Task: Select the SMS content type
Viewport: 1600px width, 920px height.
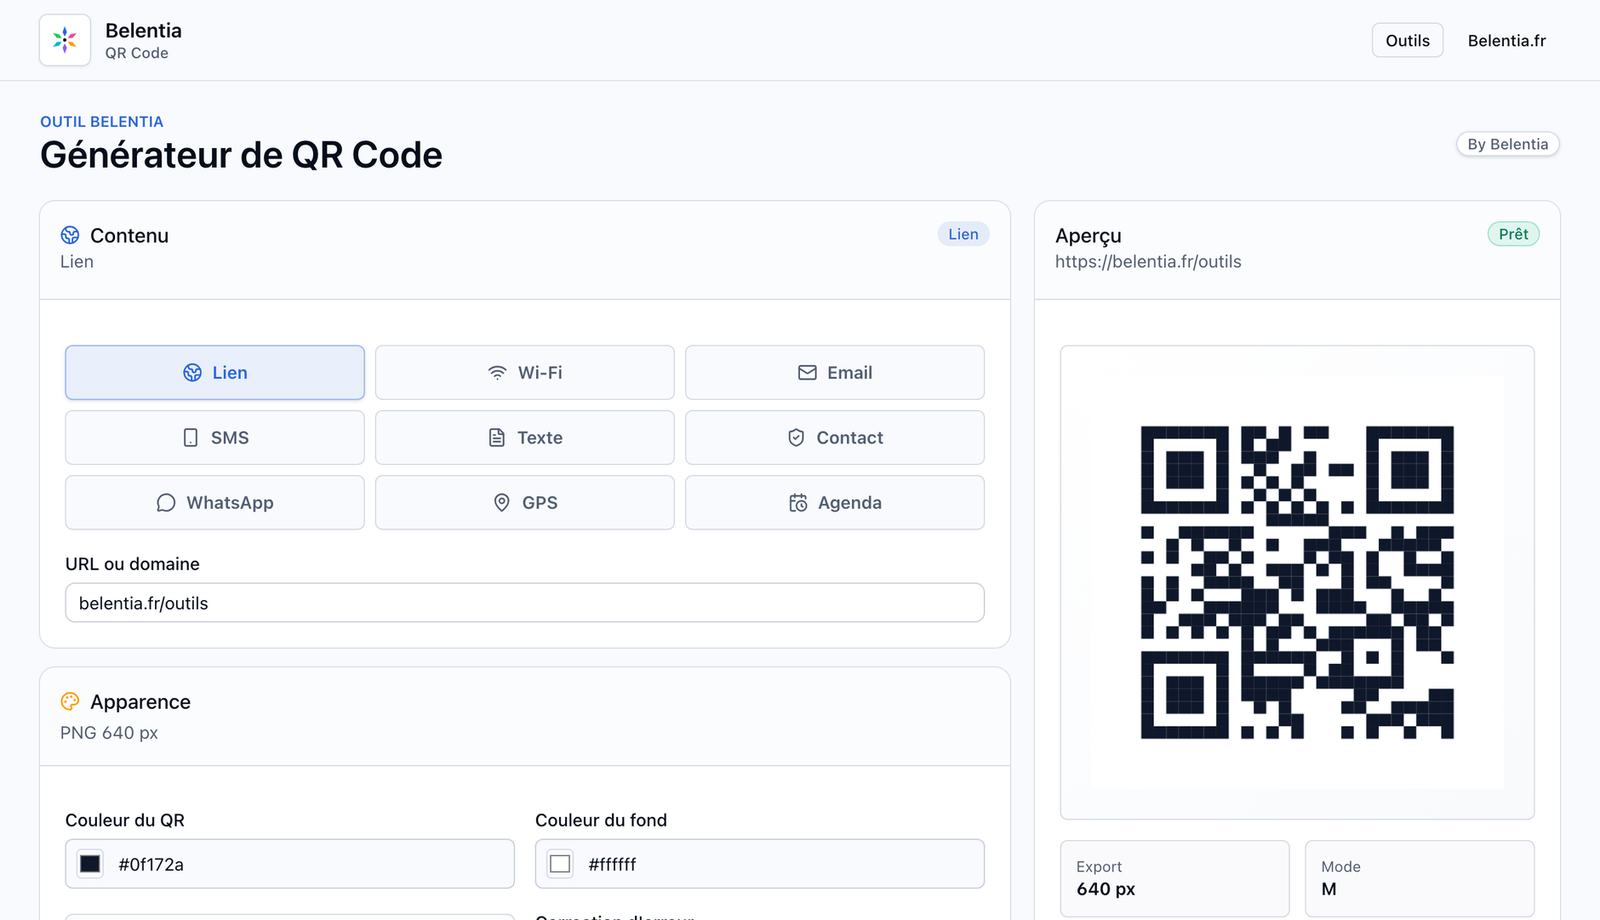Action: coord(215,438)
